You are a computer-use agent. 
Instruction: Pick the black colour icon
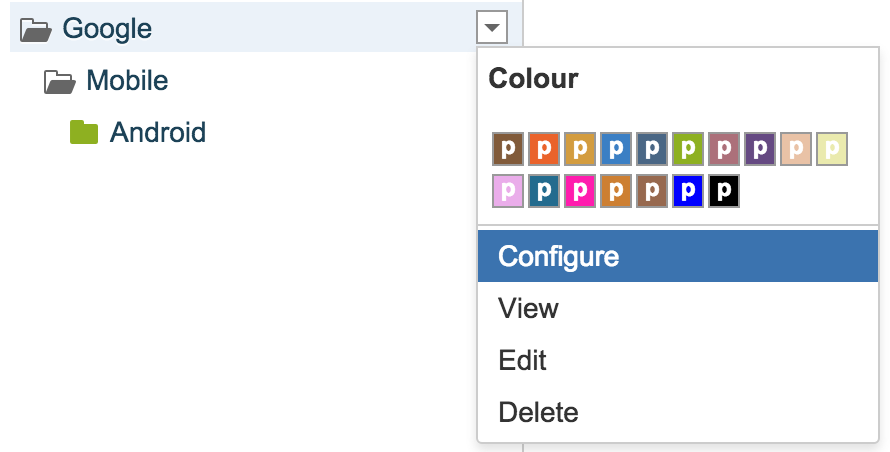tap(723, 190)
